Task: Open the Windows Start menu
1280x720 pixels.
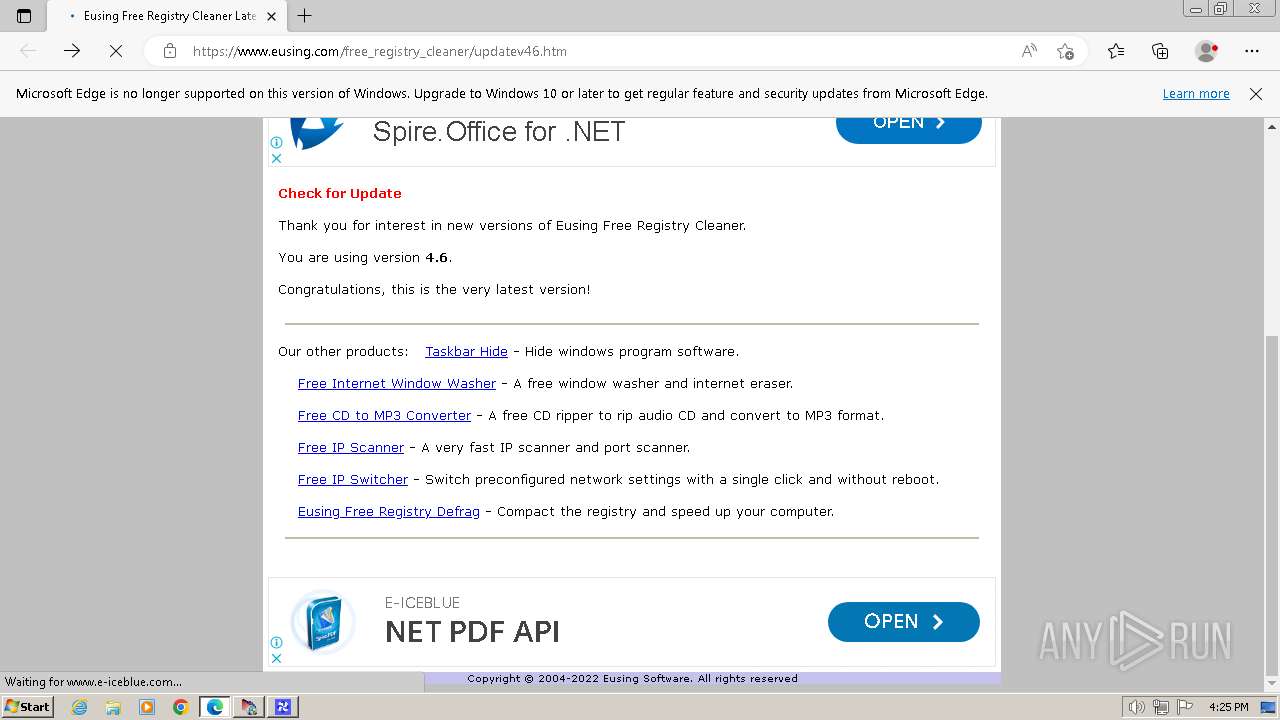Action: point(27,707)
